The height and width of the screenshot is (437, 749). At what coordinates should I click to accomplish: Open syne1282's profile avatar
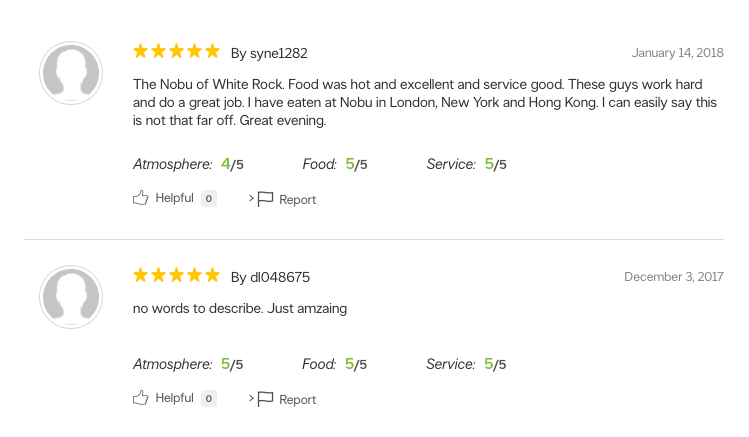click(71, 73)
